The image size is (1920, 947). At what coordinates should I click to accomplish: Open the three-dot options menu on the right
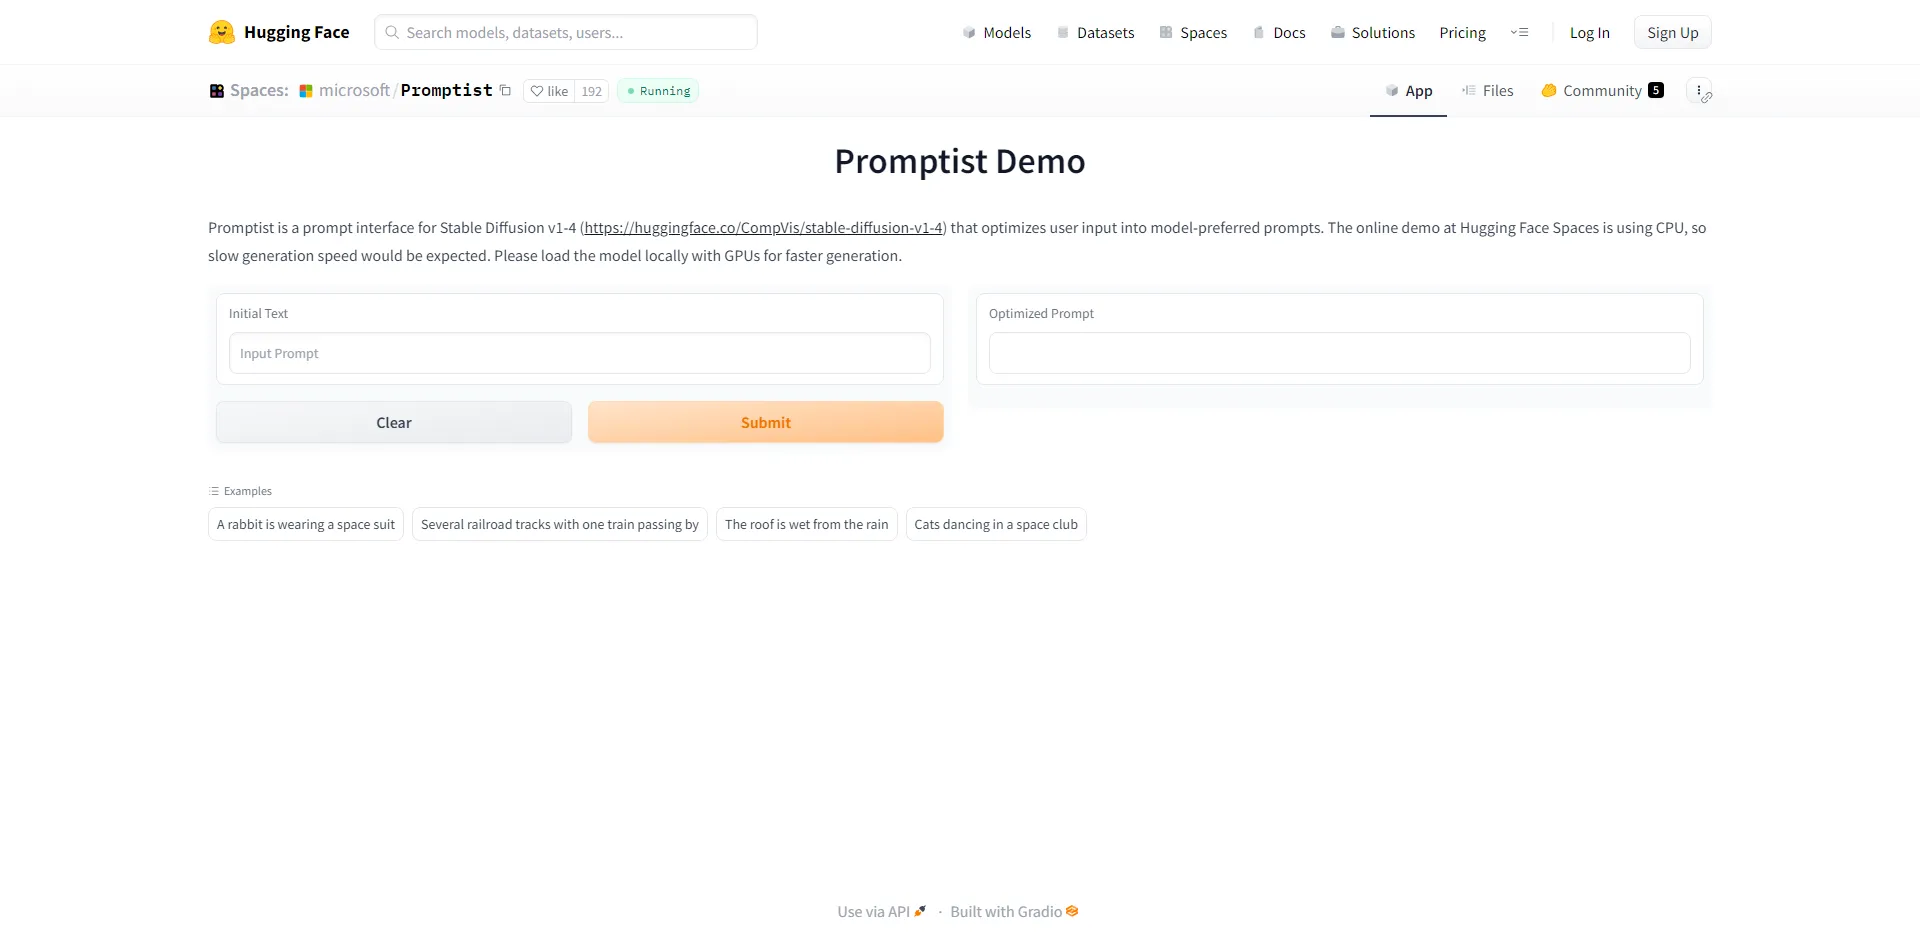pyautogui.click(x=1700, y=90)
